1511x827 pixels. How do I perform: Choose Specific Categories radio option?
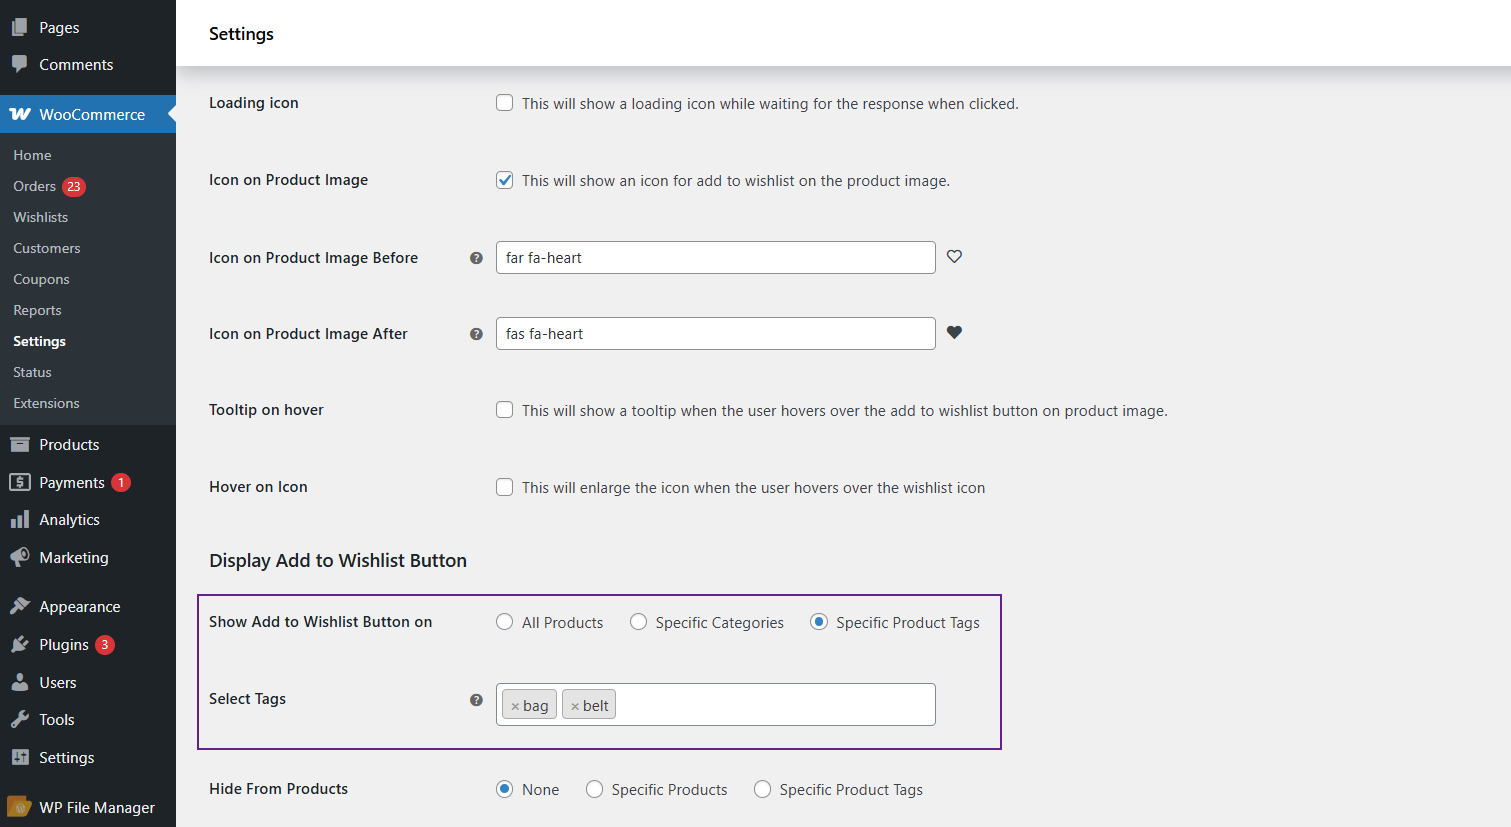click(x=638, y=622)
